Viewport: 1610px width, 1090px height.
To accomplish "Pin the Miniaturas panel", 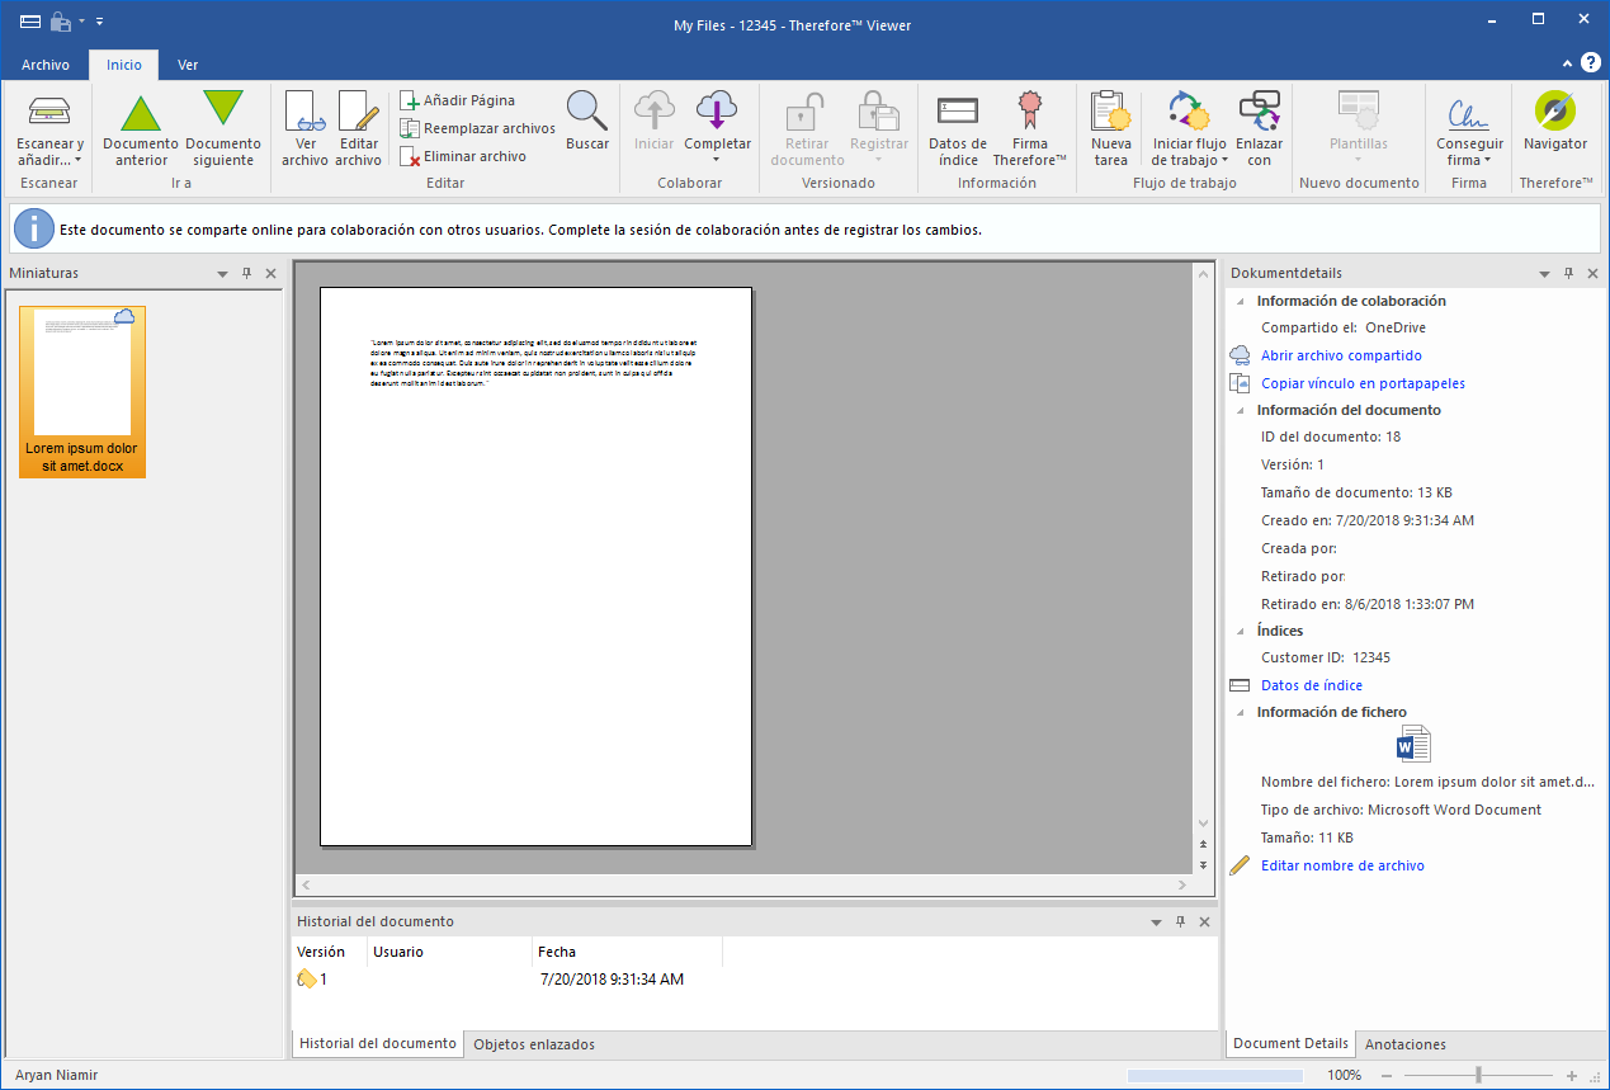I will click(246, 273).
